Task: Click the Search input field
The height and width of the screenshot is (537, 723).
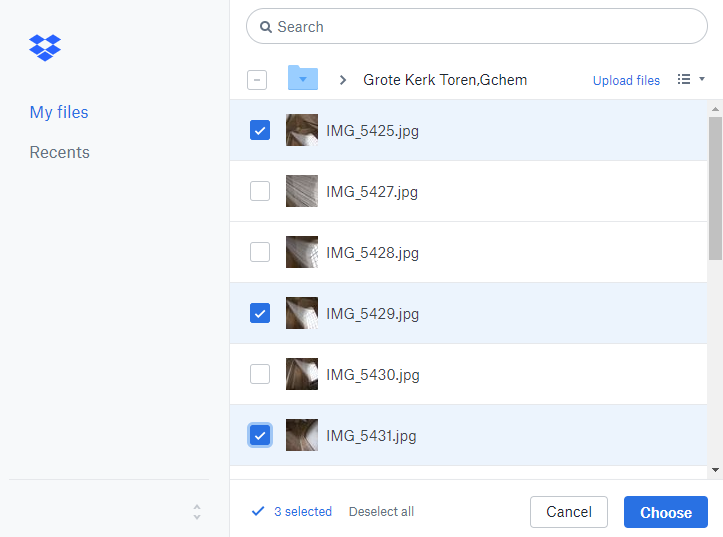Action: (477, 26)
